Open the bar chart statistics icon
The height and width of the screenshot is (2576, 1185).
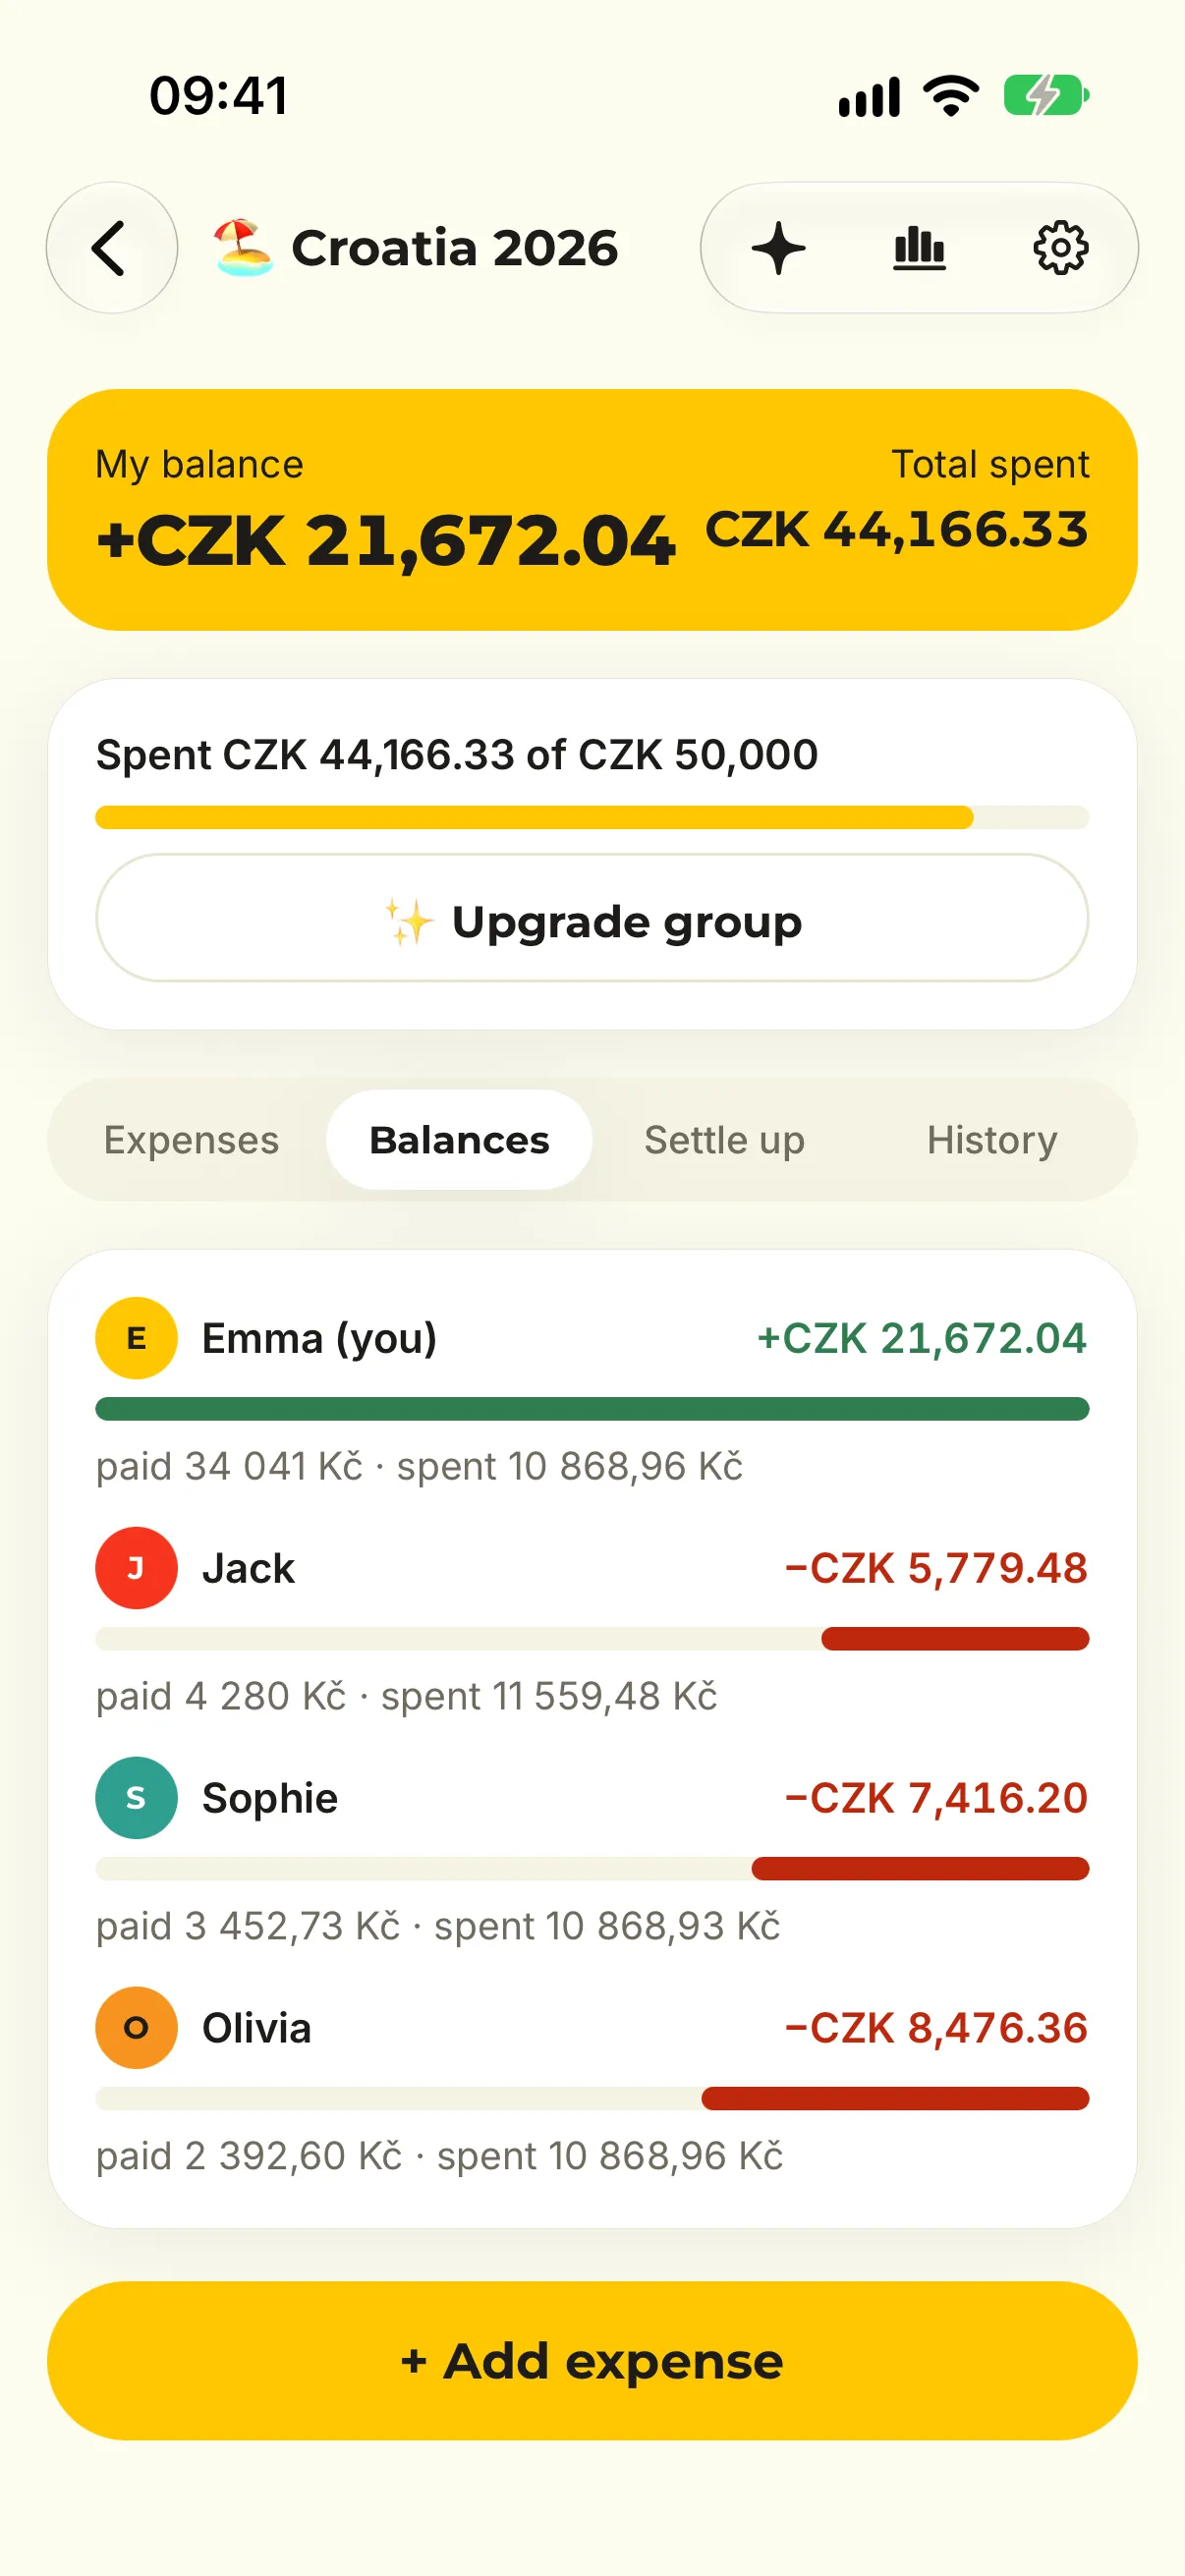click(x=919, y=248)
